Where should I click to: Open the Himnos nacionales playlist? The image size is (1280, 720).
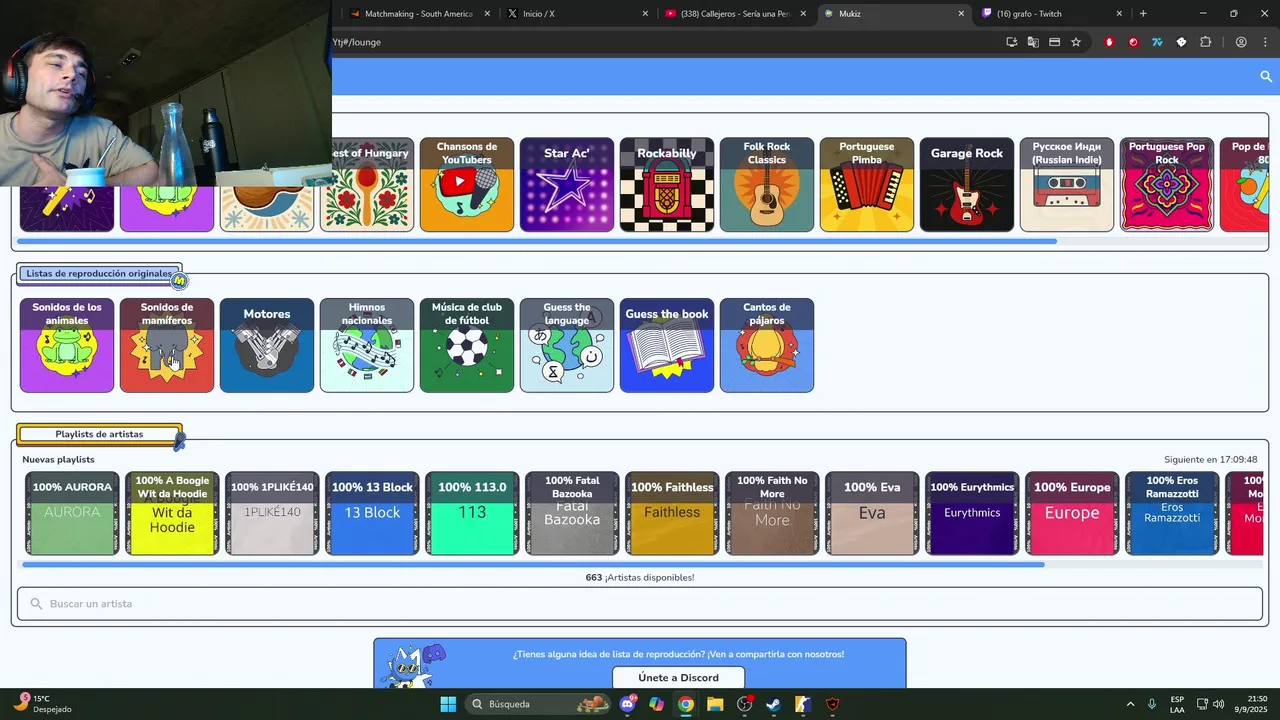pos(367,345)
